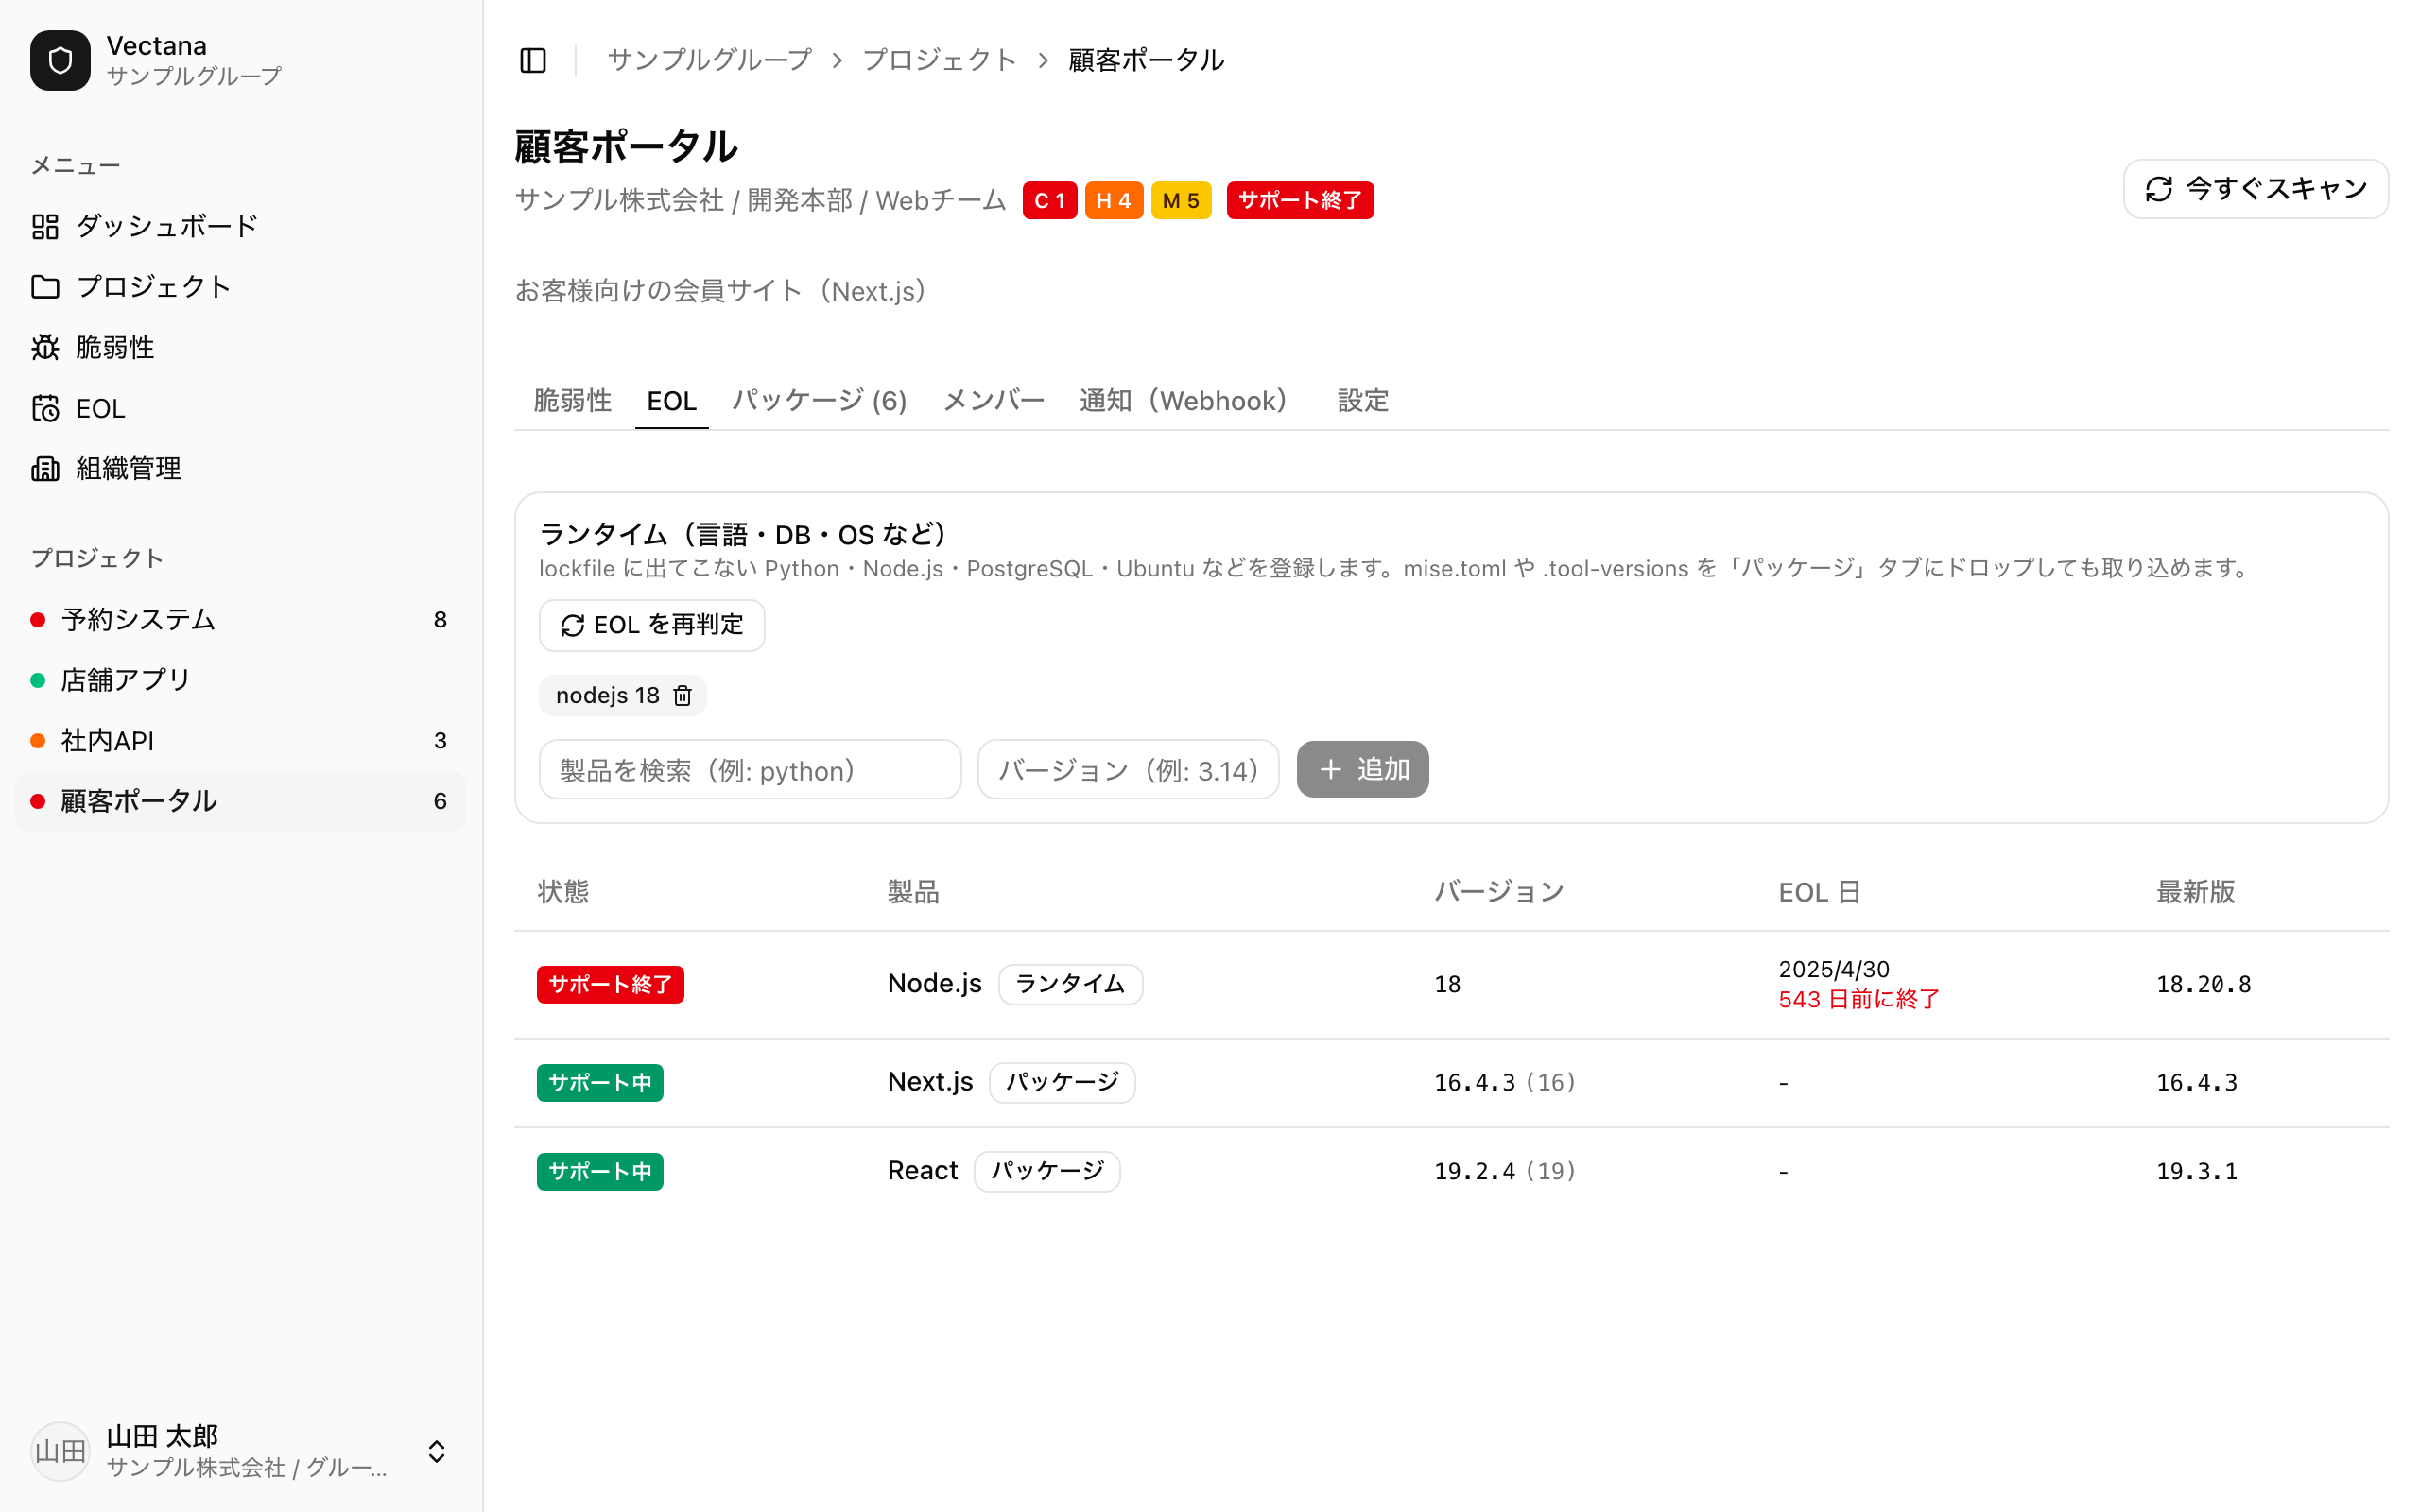Click the header サポート終了 badge

click(x=1300, y=200)
